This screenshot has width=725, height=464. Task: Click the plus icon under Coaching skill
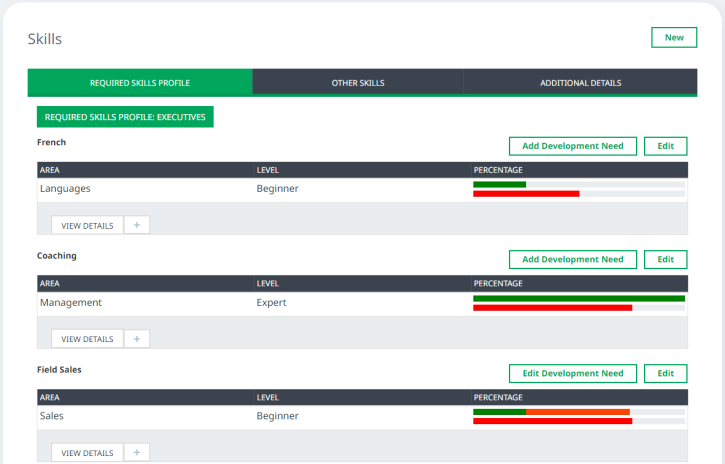pos(136,339)
